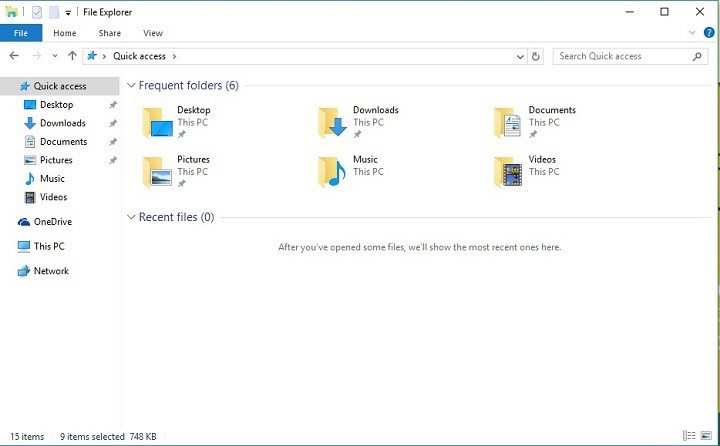The width and height of the screenshot is (720, 446).
Task: Open the File menu
Action: [x=21, y=33]
